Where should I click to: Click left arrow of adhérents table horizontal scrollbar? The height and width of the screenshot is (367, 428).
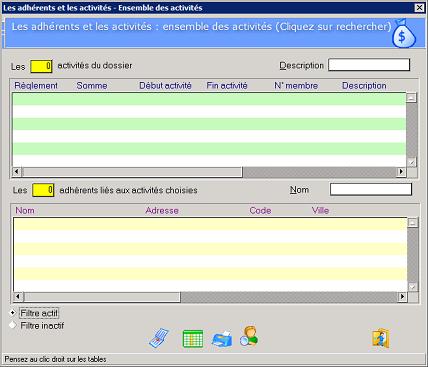pyautogui.click(x=18, y=296)
